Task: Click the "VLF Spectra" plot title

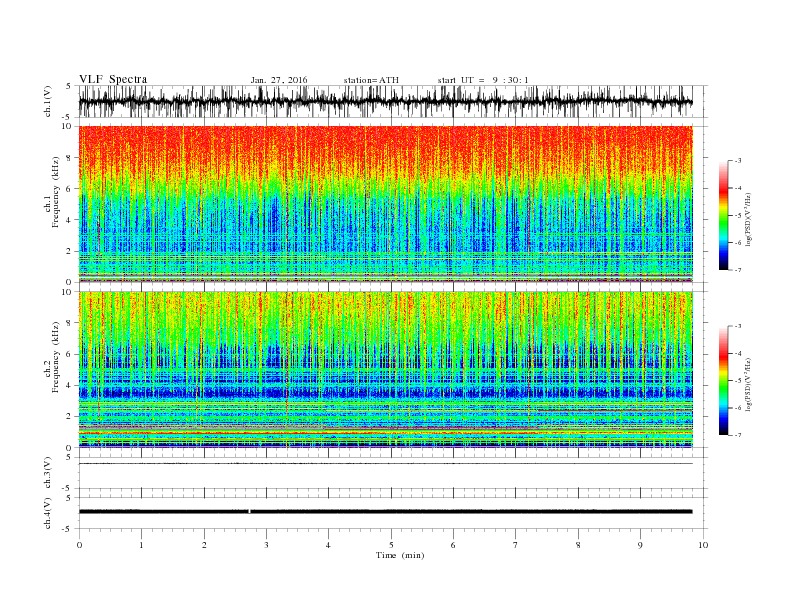Action: (113, 79)
